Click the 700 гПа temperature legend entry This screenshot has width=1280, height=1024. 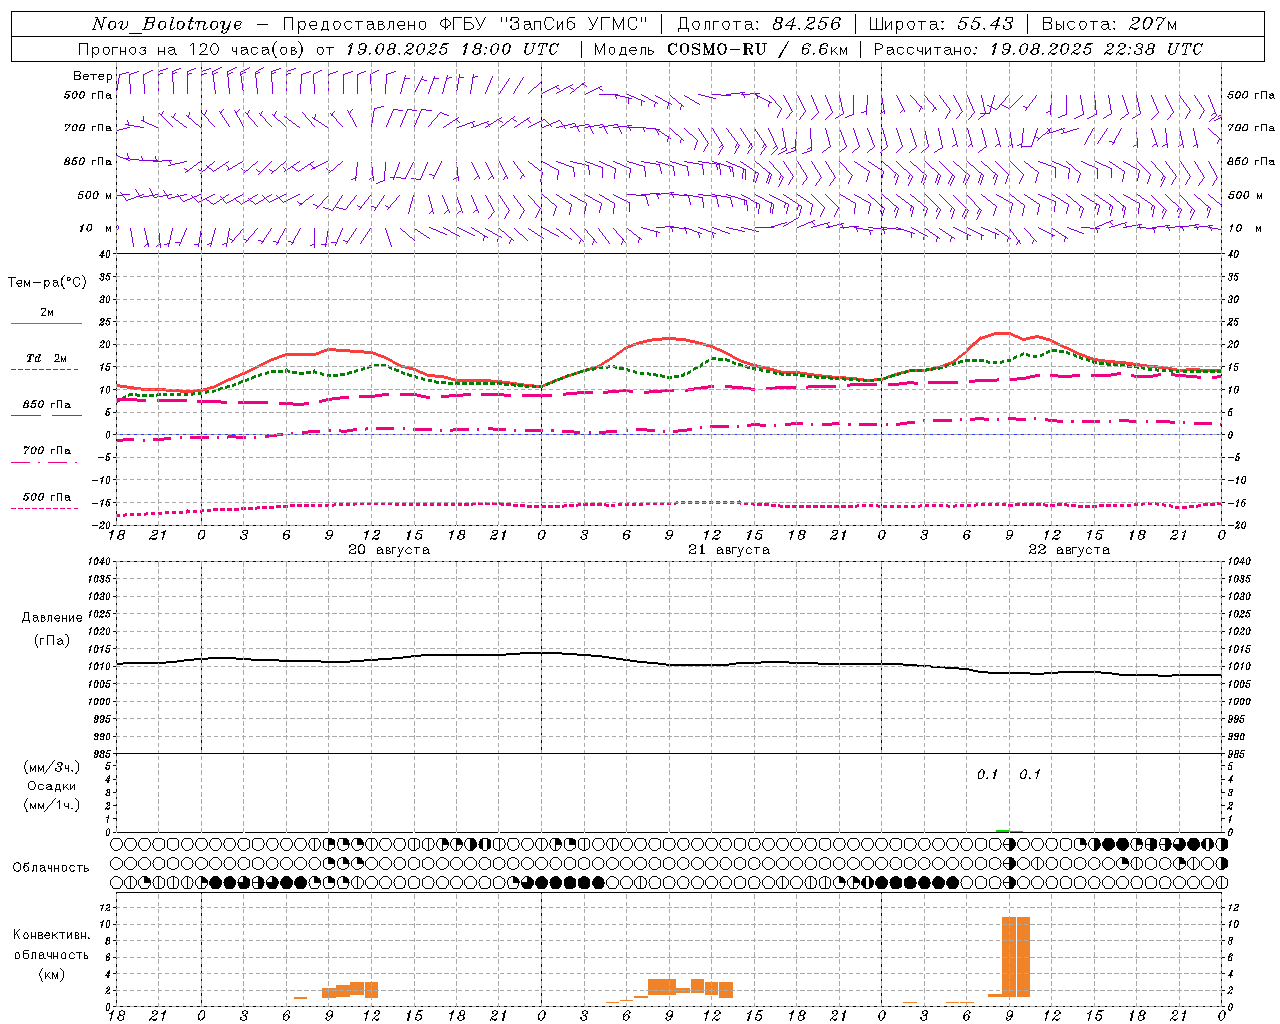(46, 455)
